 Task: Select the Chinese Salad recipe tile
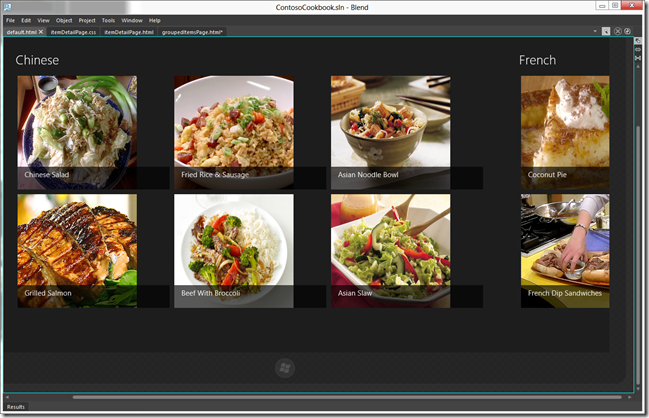click(77, 132)
